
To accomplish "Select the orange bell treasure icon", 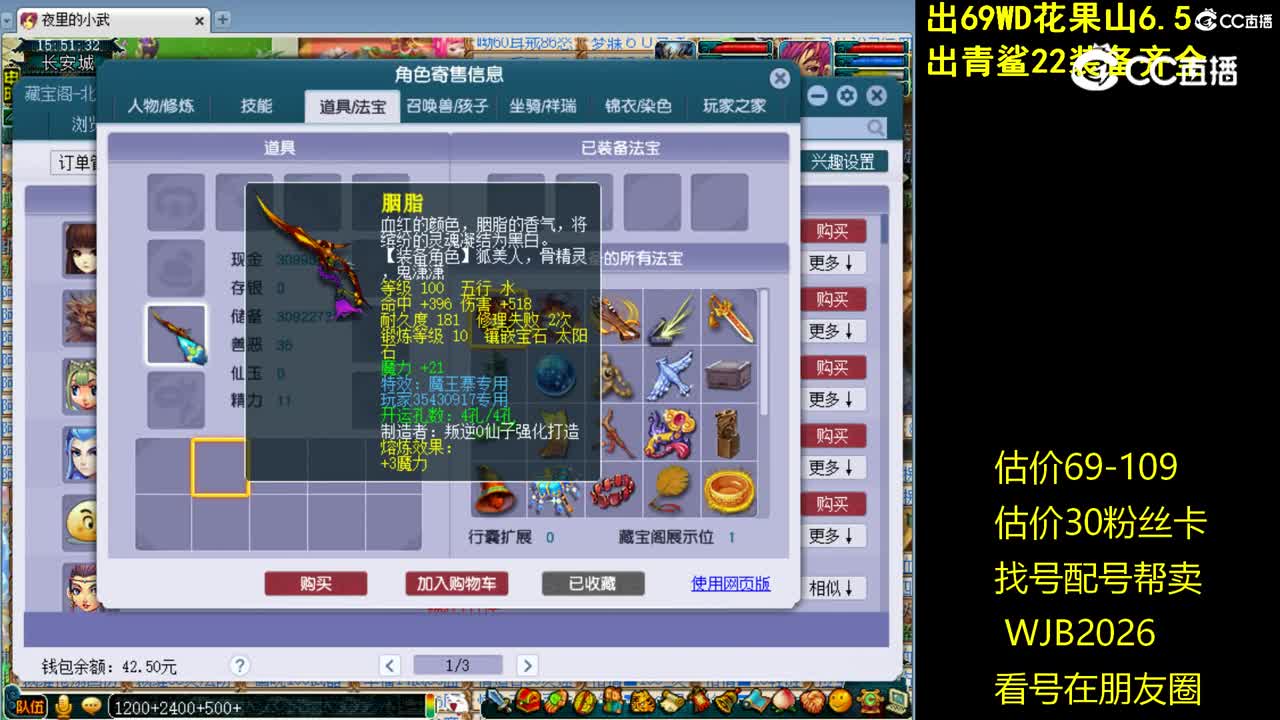I will click(497, 491).
